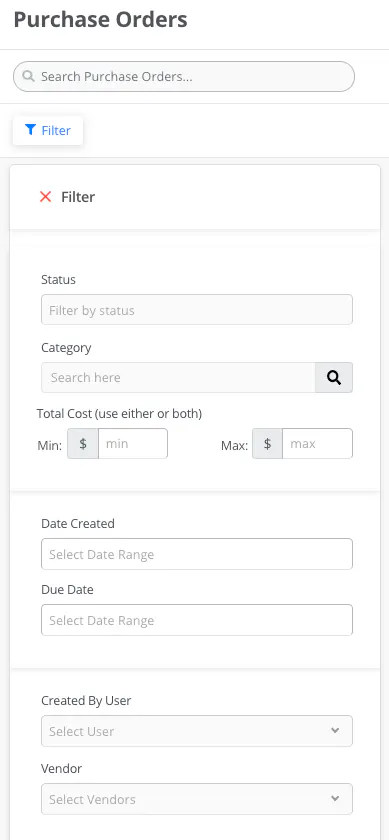Screen dimensions: 389x840
Task: Click the max total cost input
Action: (317, 444)
